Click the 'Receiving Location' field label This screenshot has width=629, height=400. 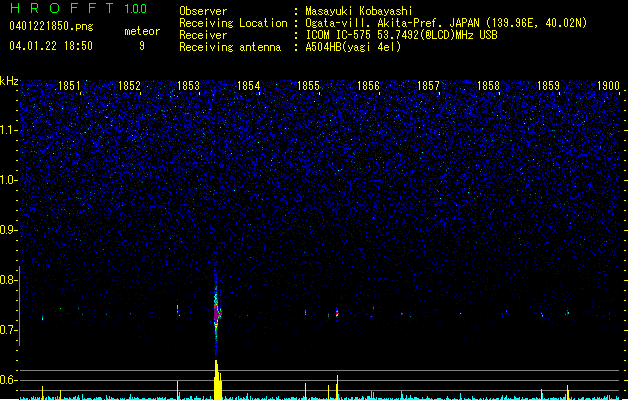[x=233, y=23]
